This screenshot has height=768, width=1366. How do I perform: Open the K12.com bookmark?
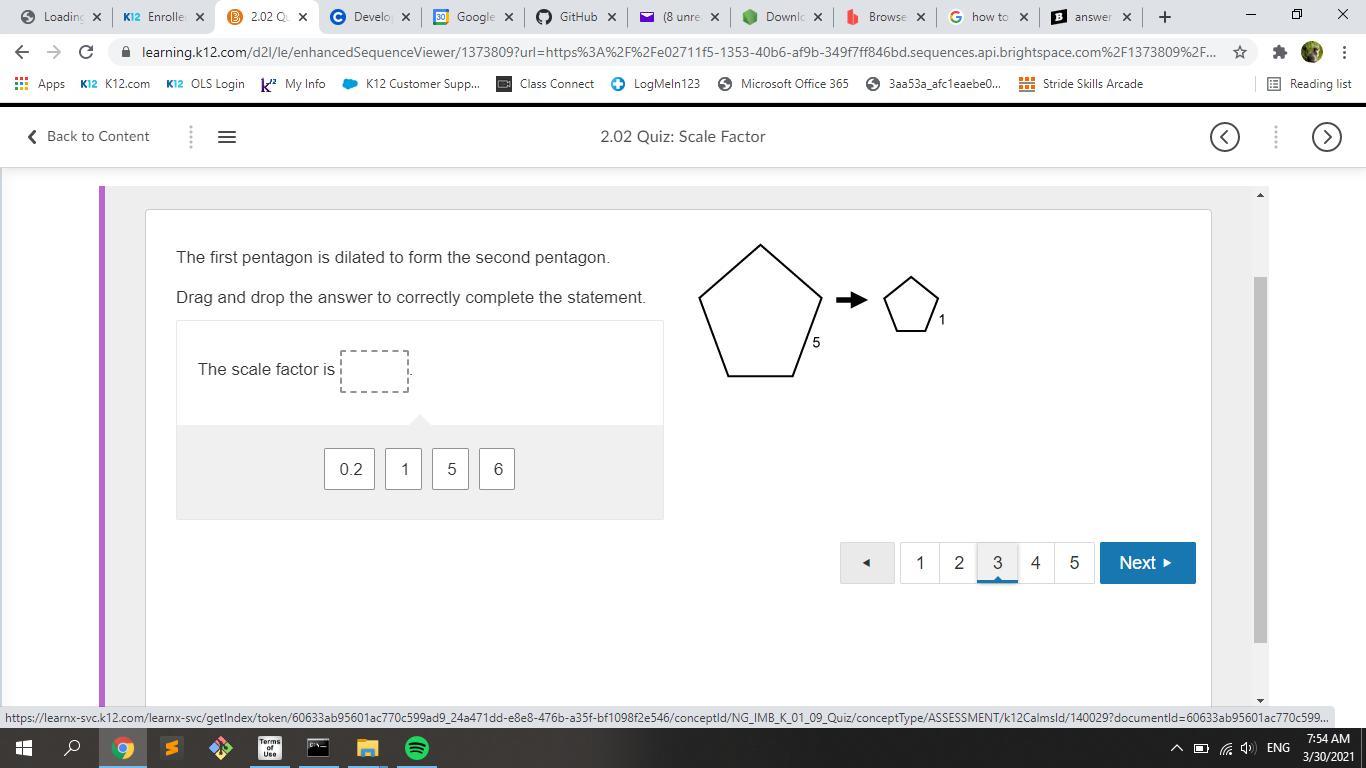[x=115, y=84]
